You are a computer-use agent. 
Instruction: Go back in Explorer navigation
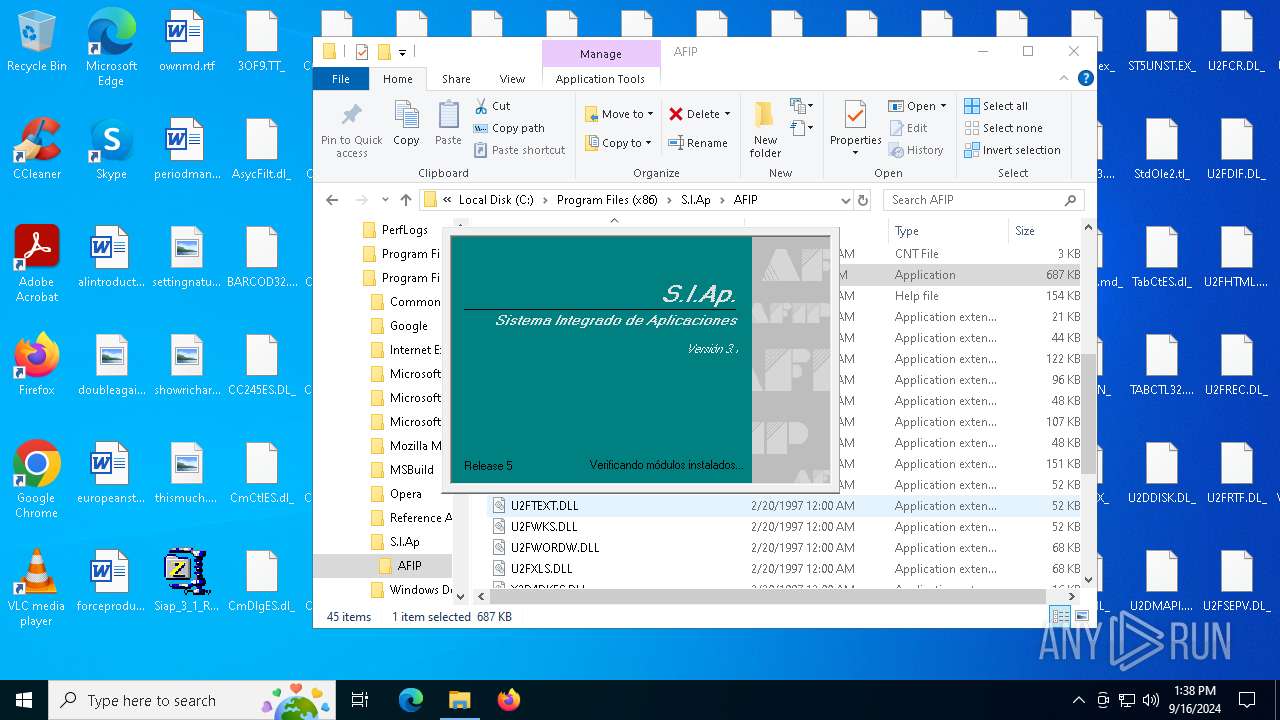pyautogui.click(x=332, y=200)
